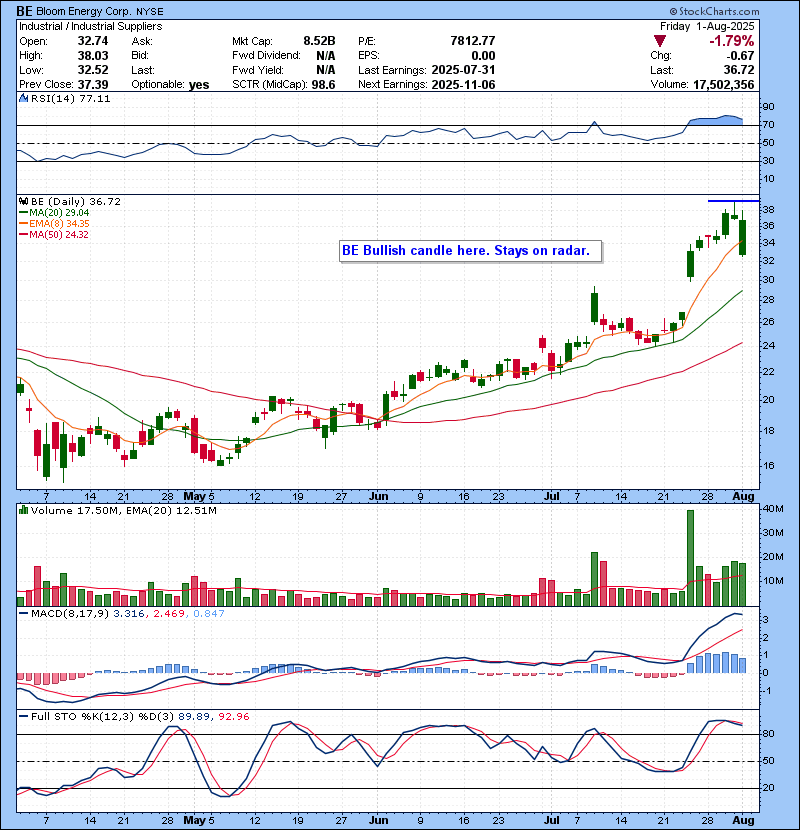Click the -1.79% percent change

732,41
